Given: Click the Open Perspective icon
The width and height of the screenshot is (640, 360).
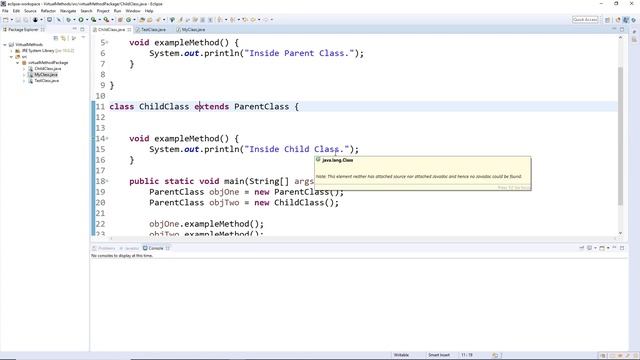Looking at the screenshot, I should 607,20.
